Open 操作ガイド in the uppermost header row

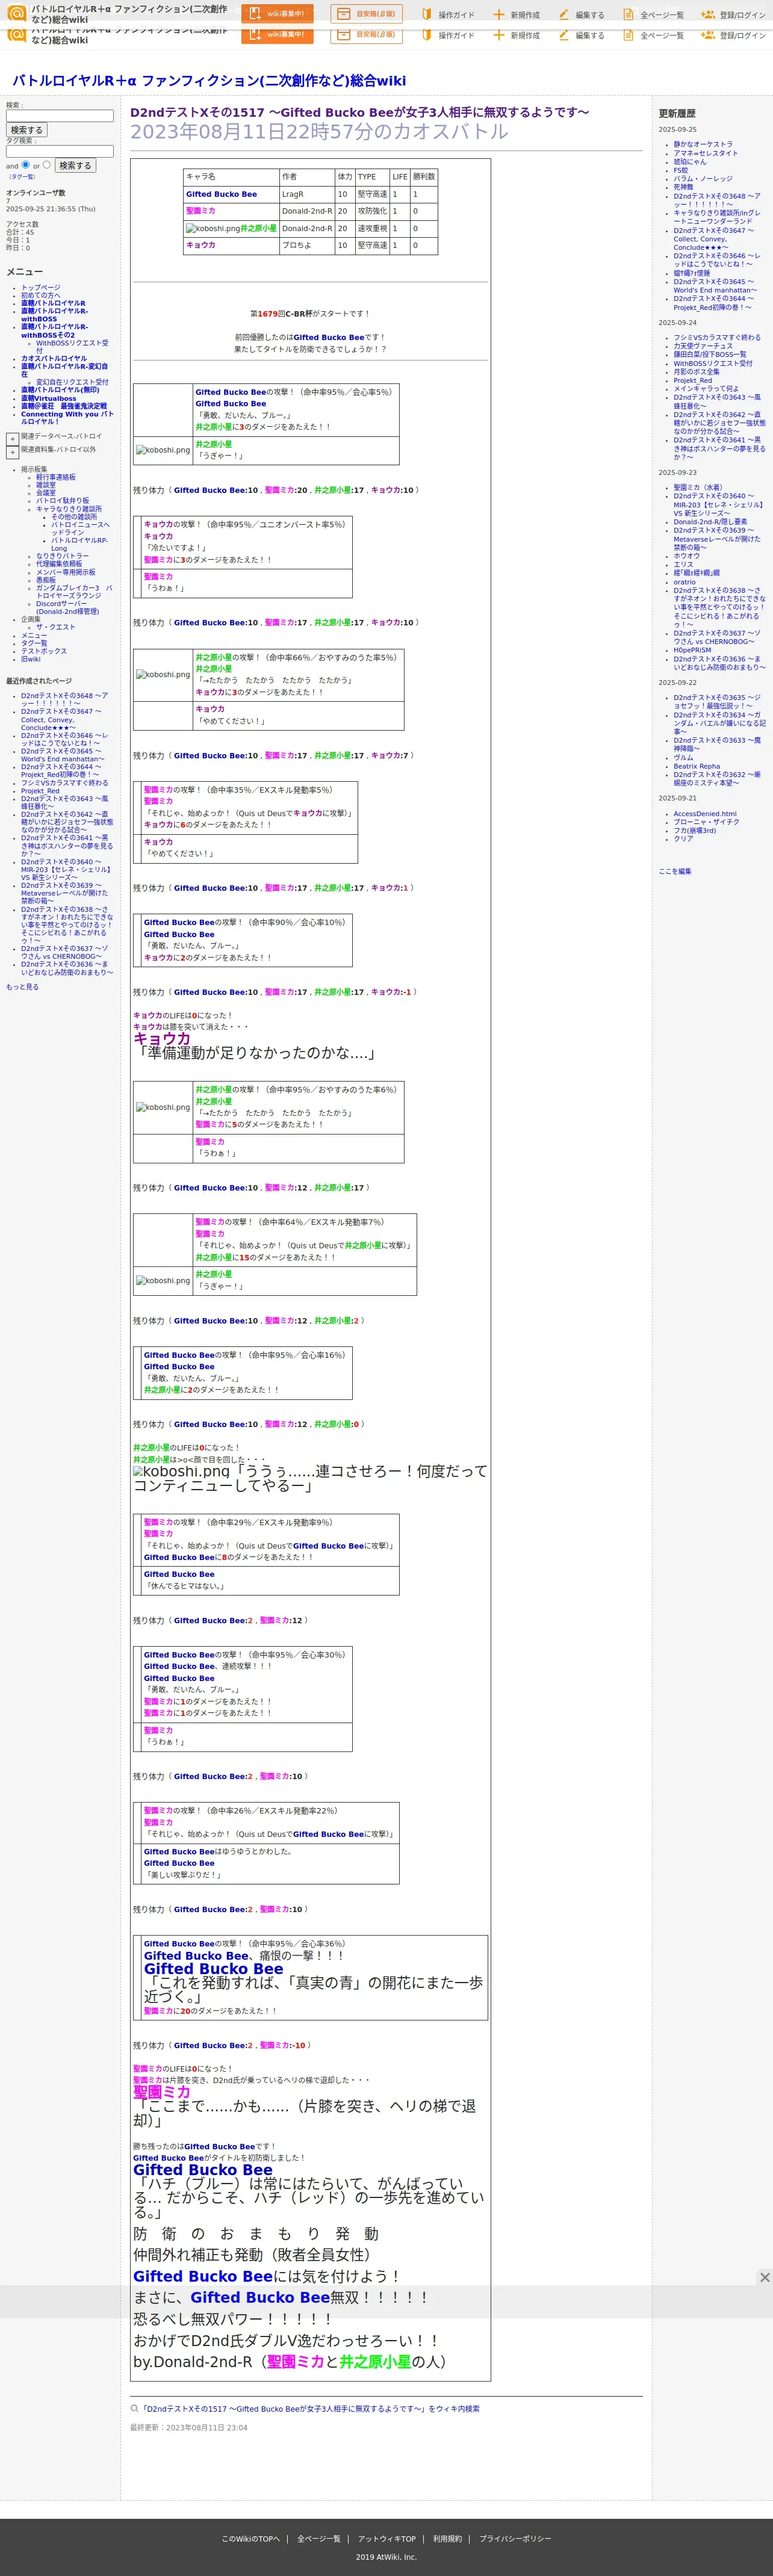coord(448,15)
